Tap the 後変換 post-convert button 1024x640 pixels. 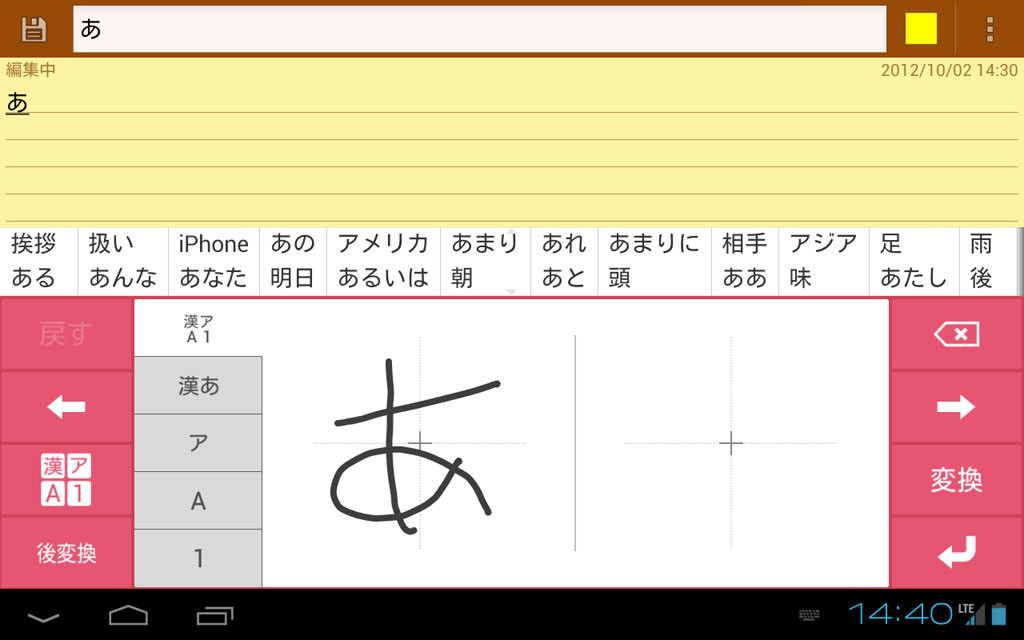67,552
